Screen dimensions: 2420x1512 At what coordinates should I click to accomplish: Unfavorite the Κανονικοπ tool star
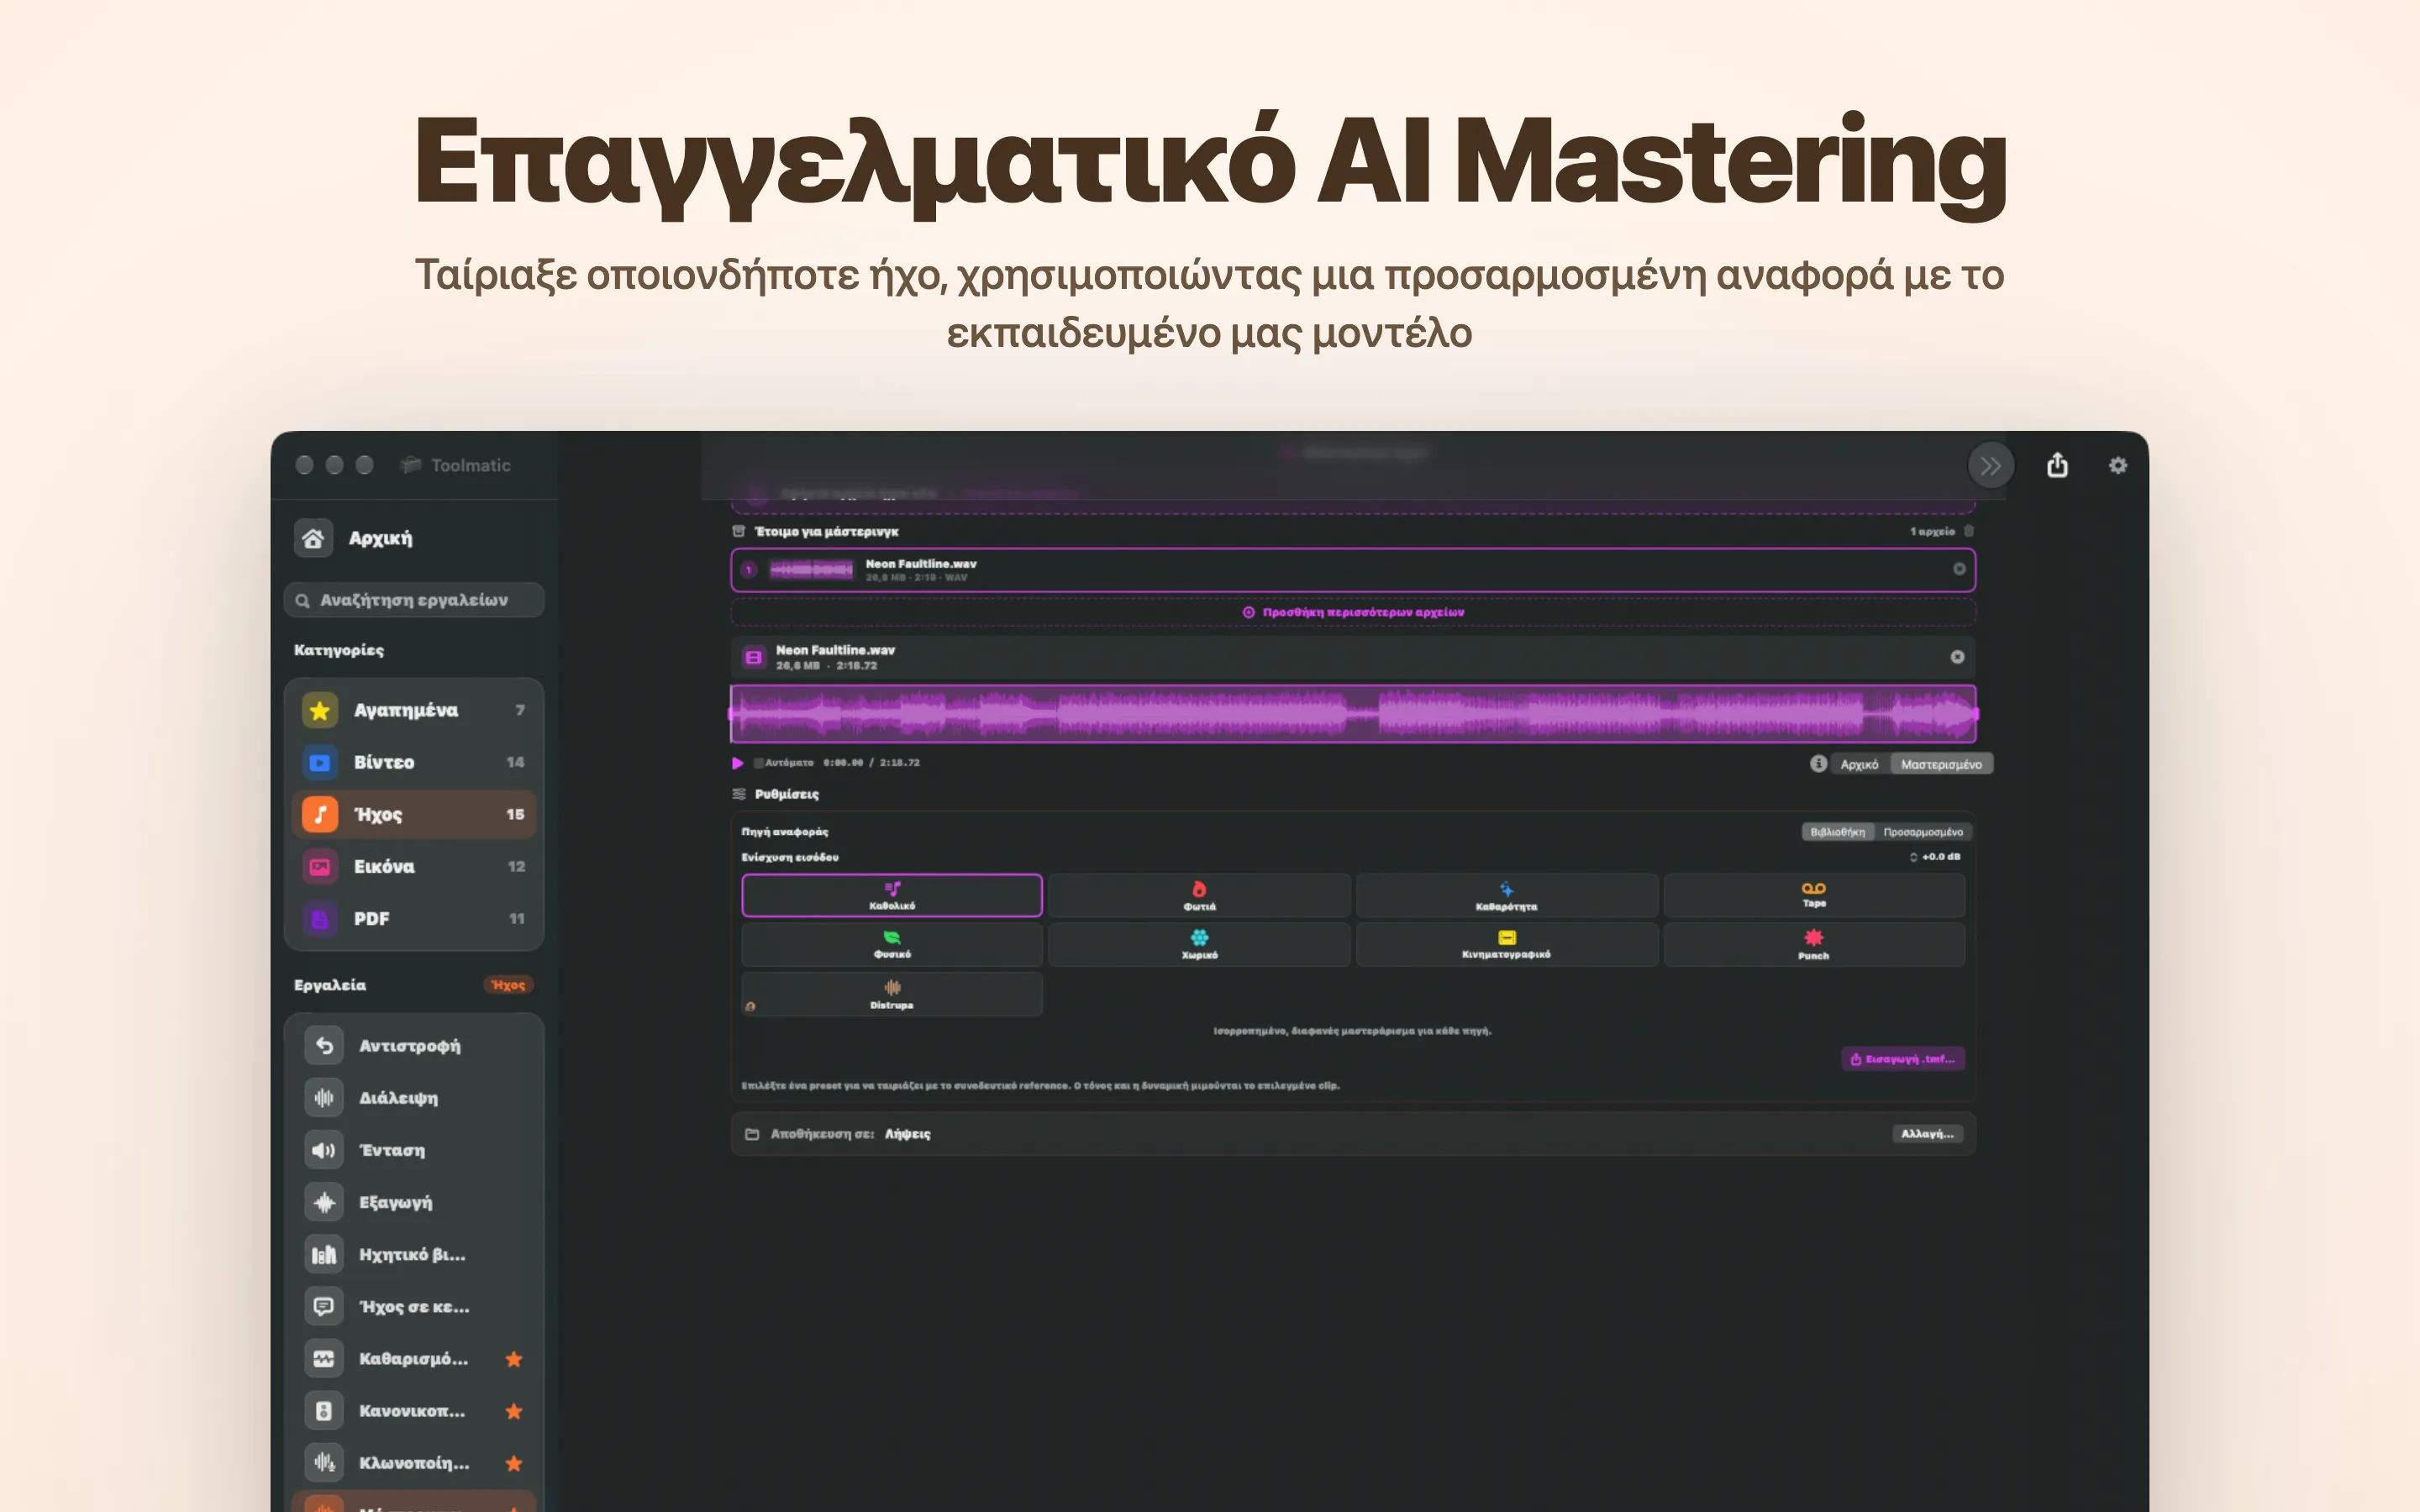514,1411
